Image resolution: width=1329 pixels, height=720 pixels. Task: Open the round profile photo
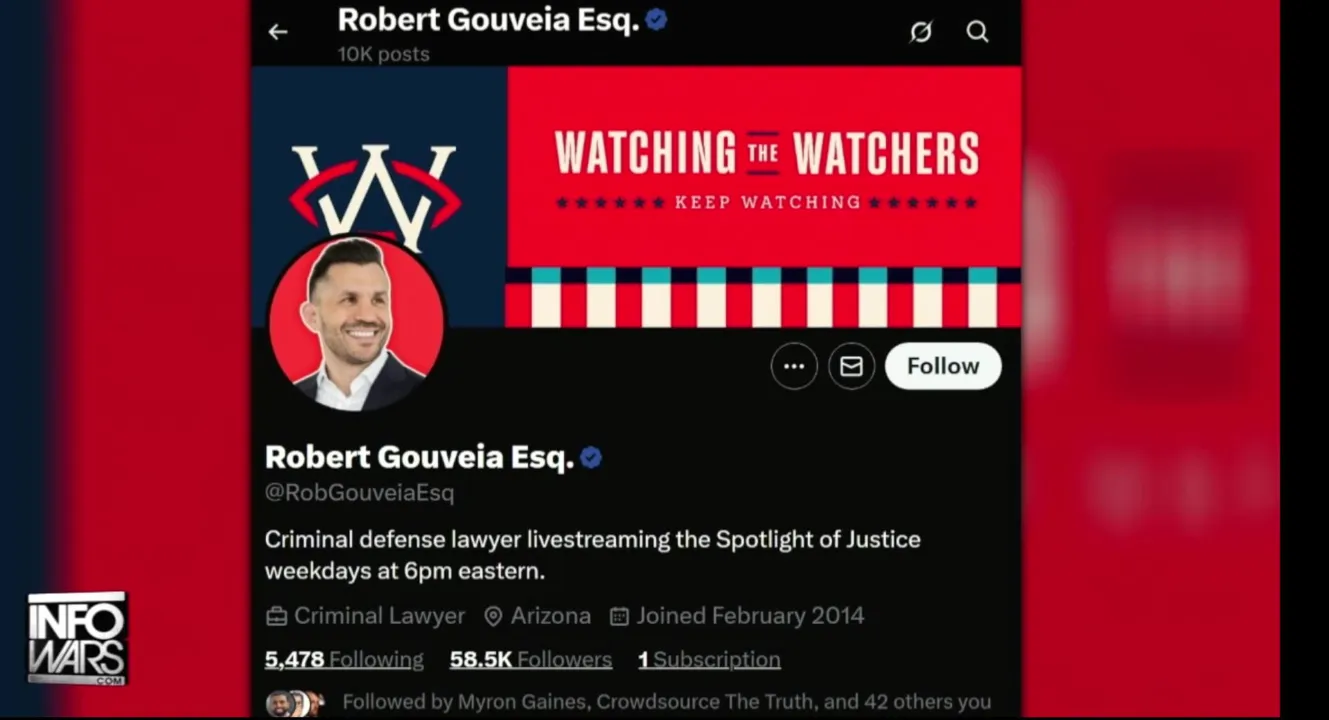click(356, 323)
